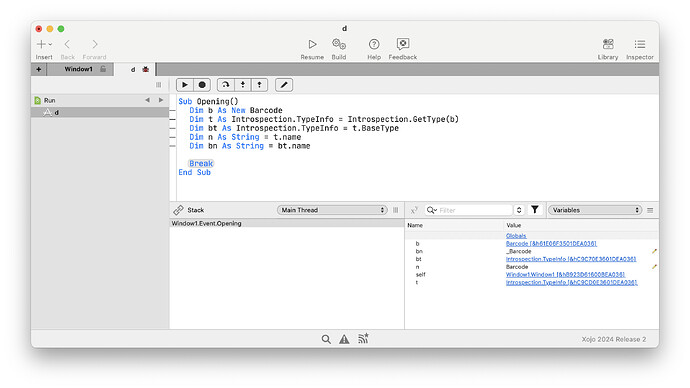Click the expression x² icon
The height and width of the screenshot is (388, 690).
click(x=414, y=210)
